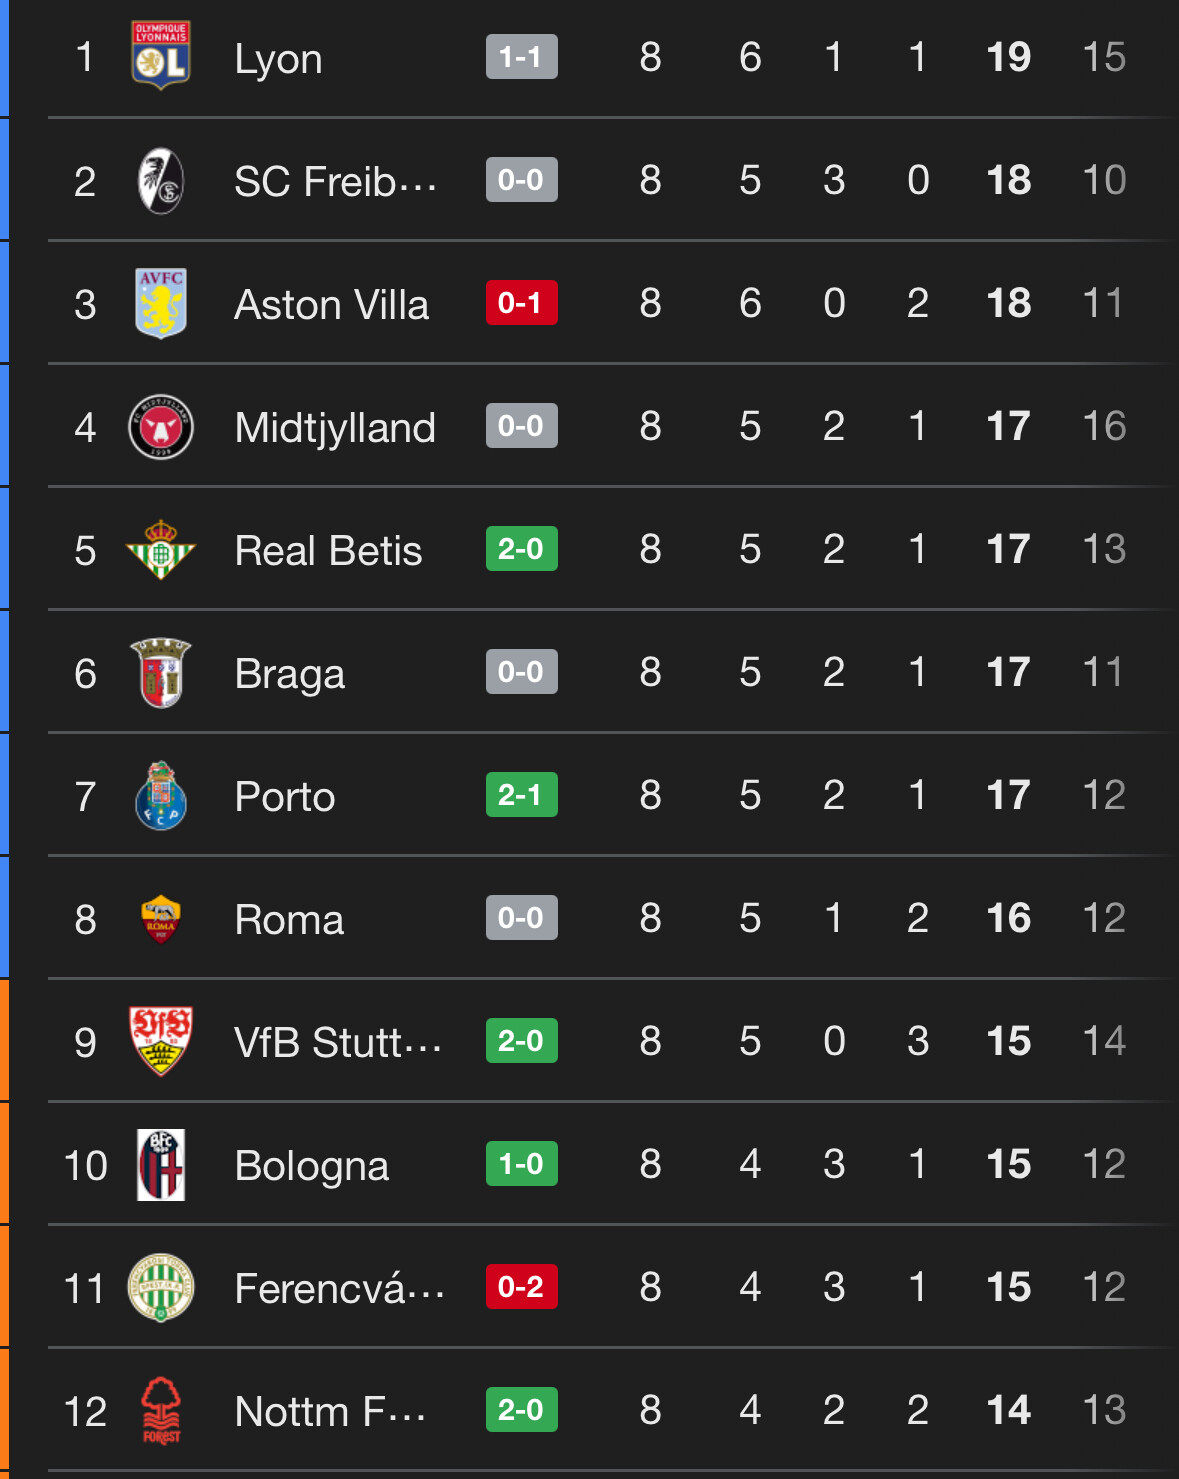The width and height of the screenshot is (1179, 1479).
Task: Open the Braga club badge
Action: tap(161, 673)
